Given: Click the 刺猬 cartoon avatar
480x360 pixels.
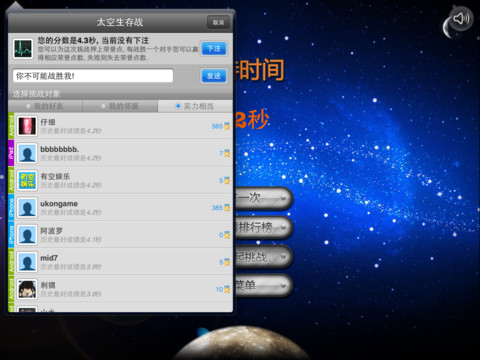Looking at the screenshot, I should pyautogui.click(x=27, y=289).
